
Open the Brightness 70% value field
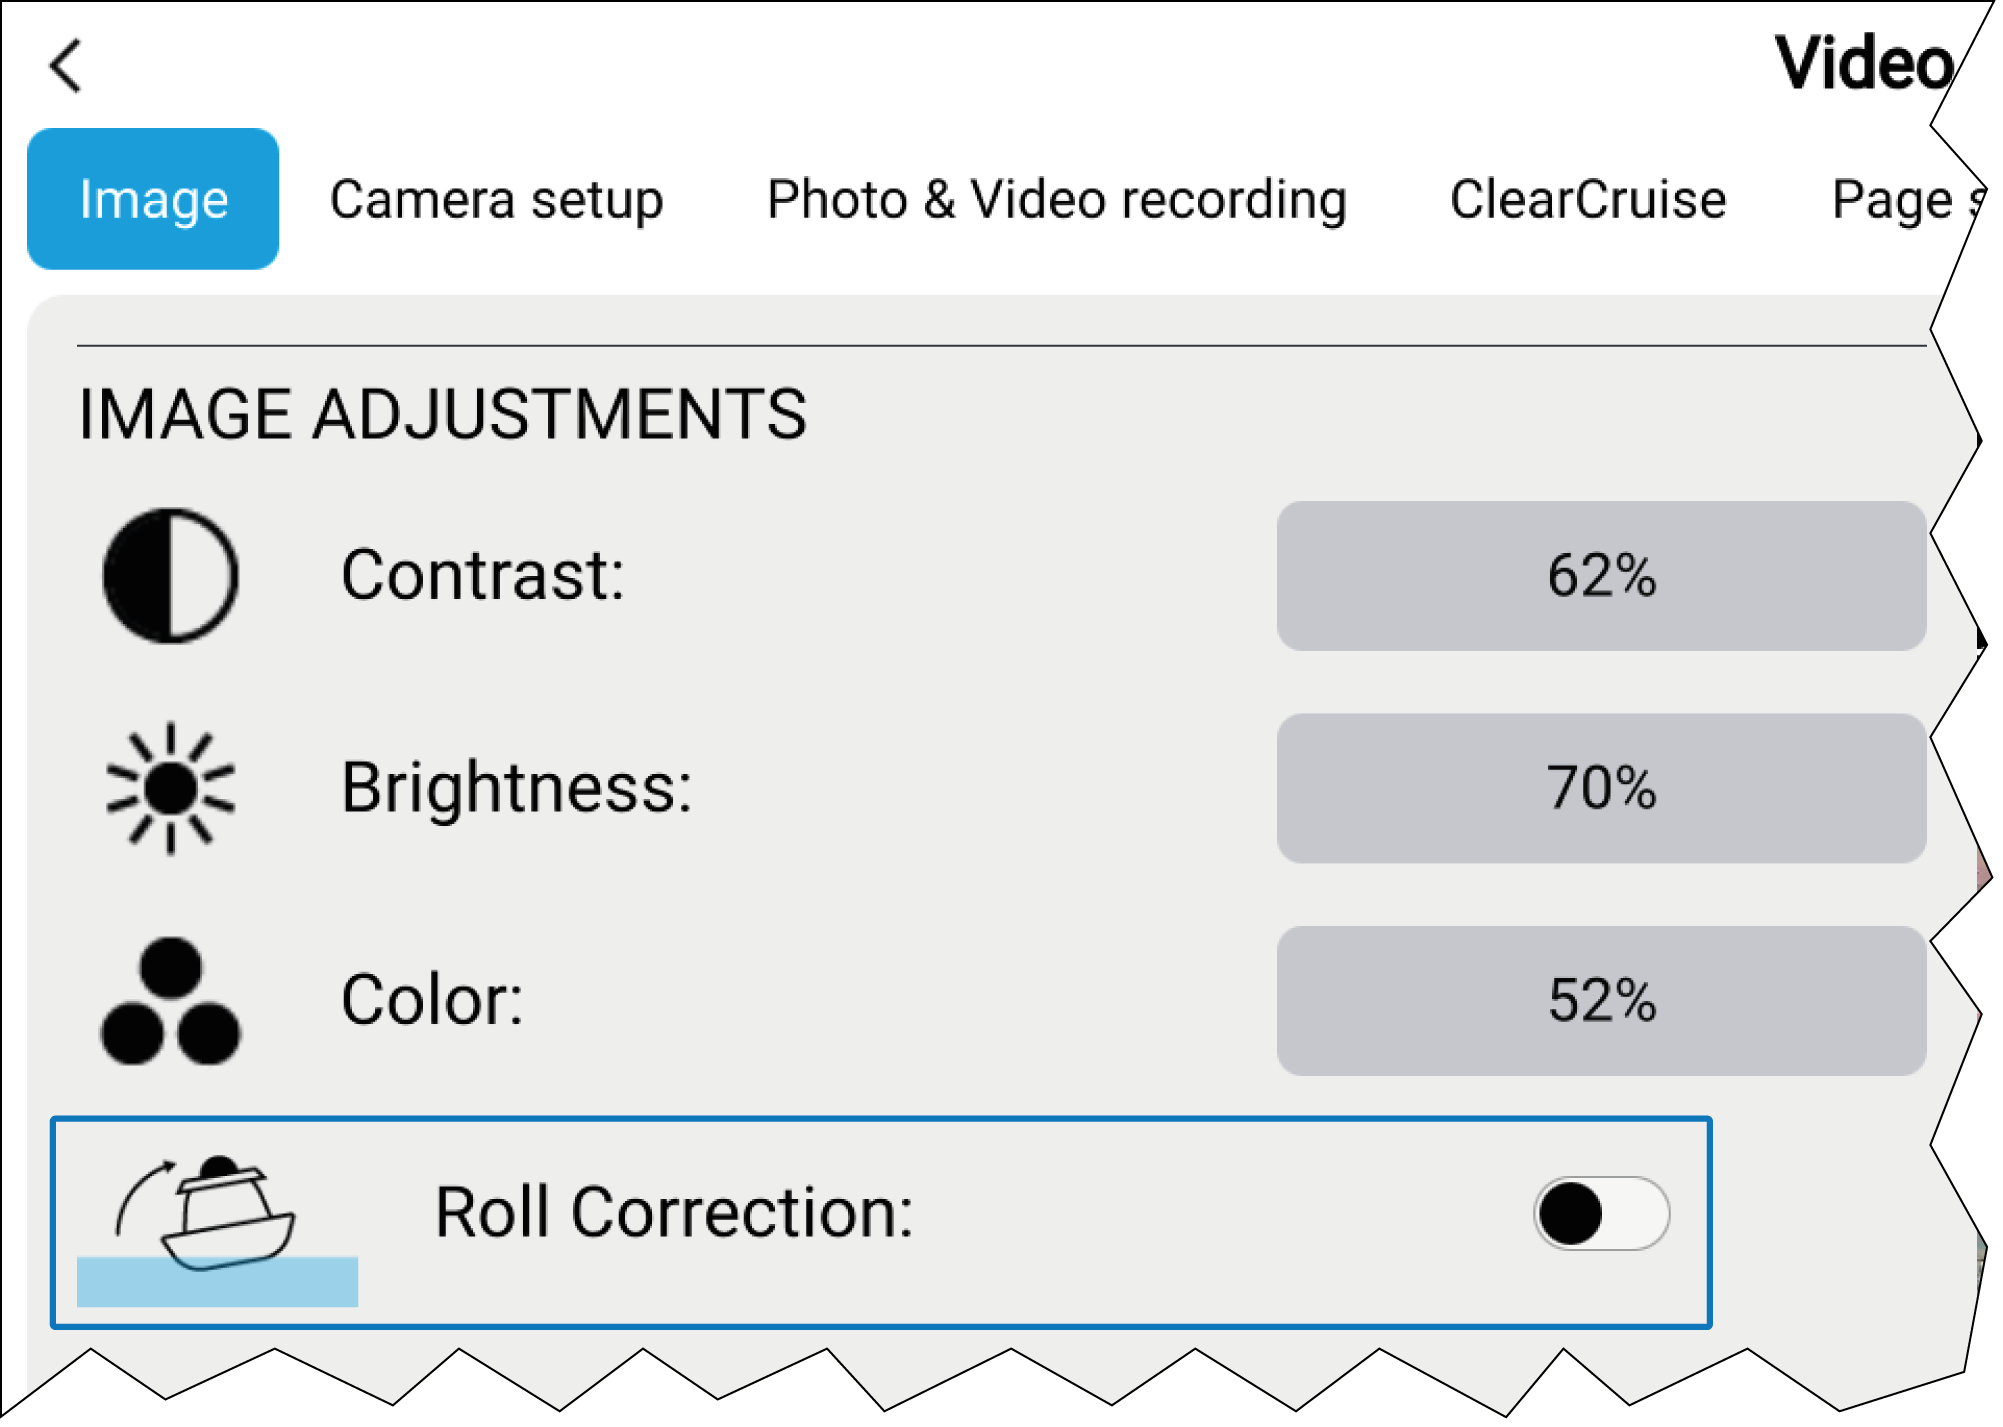1600,788
